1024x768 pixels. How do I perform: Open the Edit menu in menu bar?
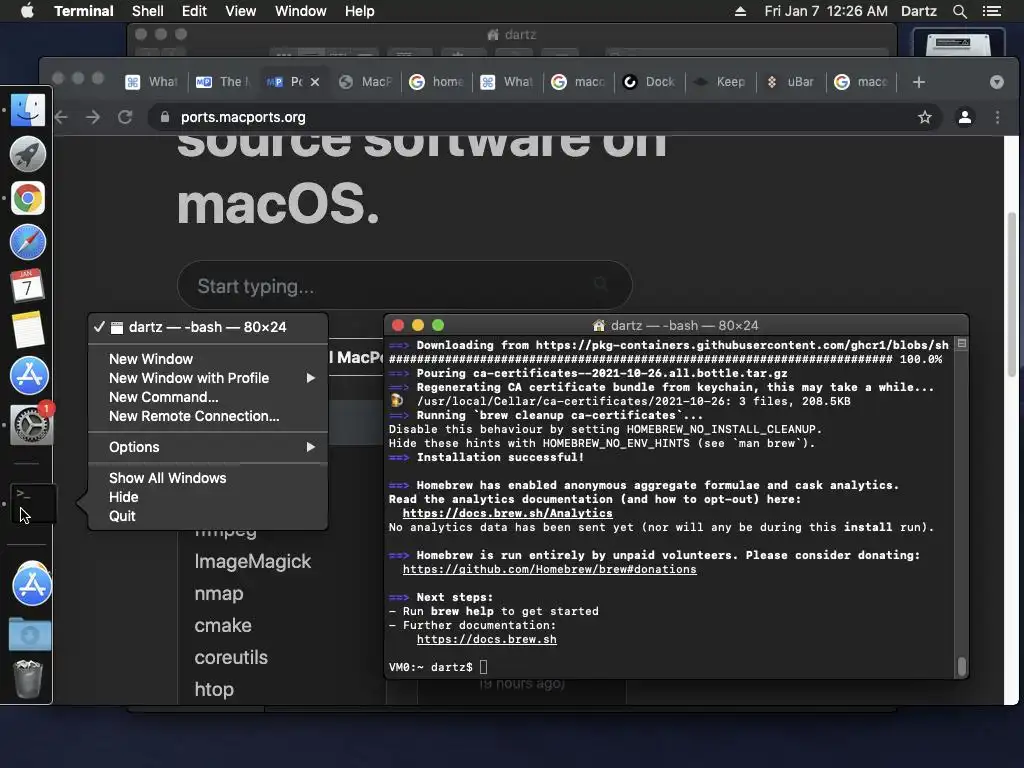click(194, 11)
